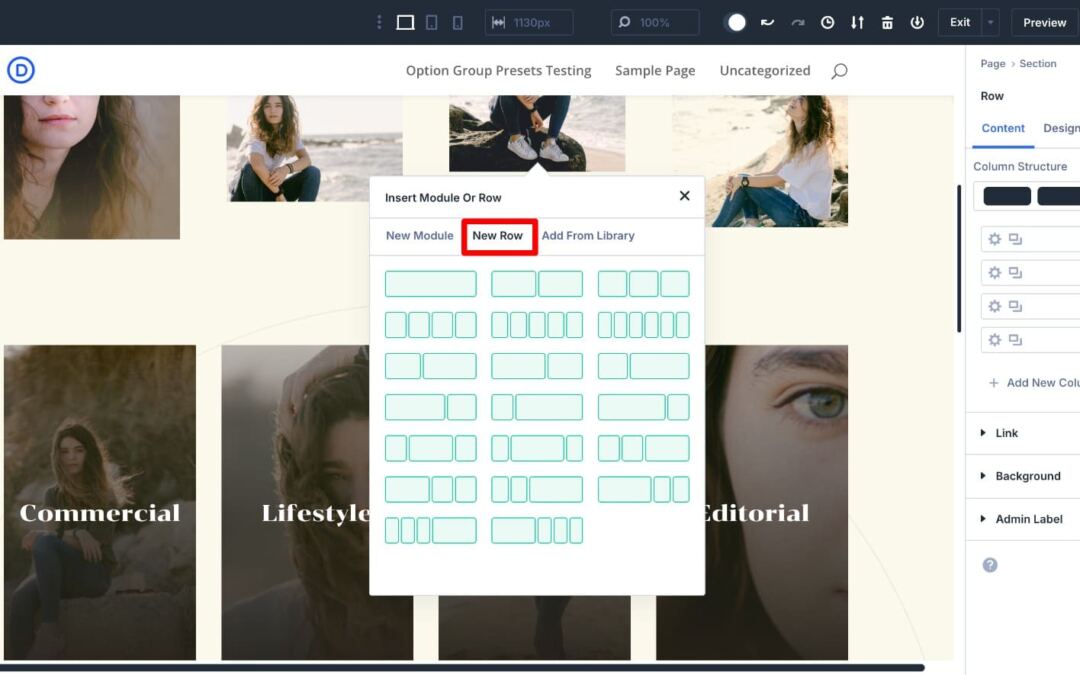Open the dropdown arrow beside Exit
This screenshot has height=675, width=1080.
(990, 22)
